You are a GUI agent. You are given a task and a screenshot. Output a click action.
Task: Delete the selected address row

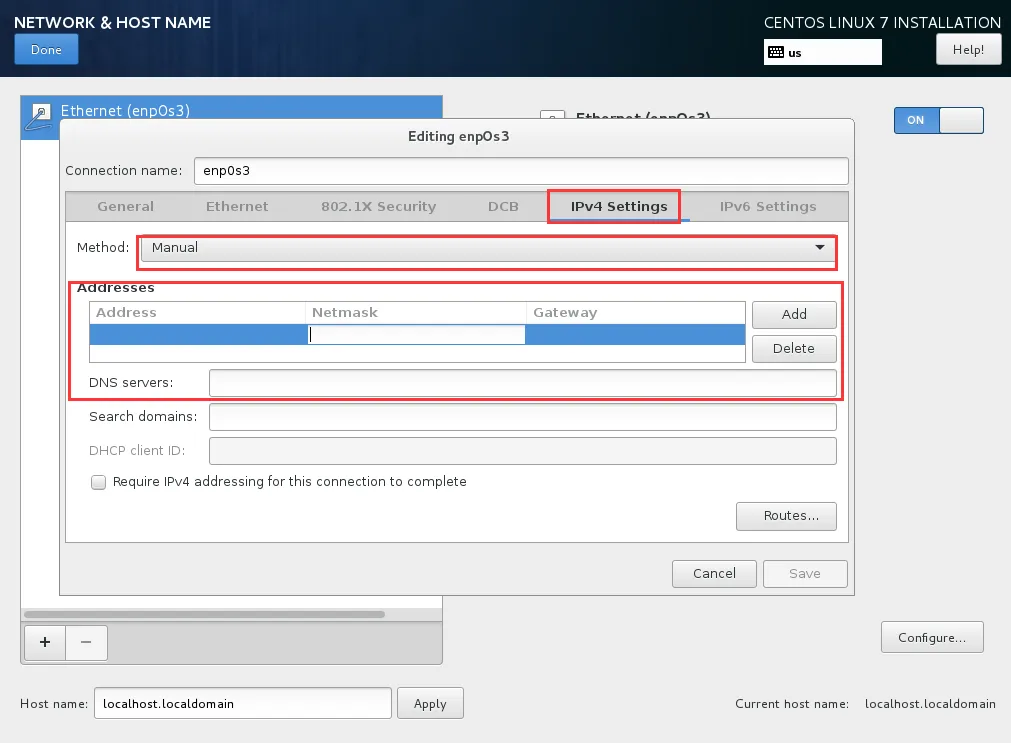coord(794,348)
